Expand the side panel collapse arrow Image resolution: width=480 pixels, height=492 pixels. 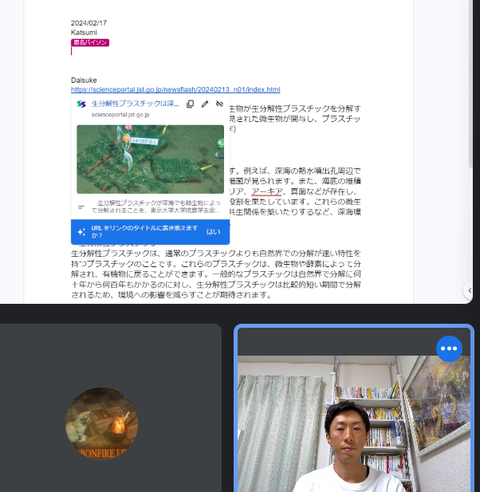pyautogui.click(x=469, y=291)
